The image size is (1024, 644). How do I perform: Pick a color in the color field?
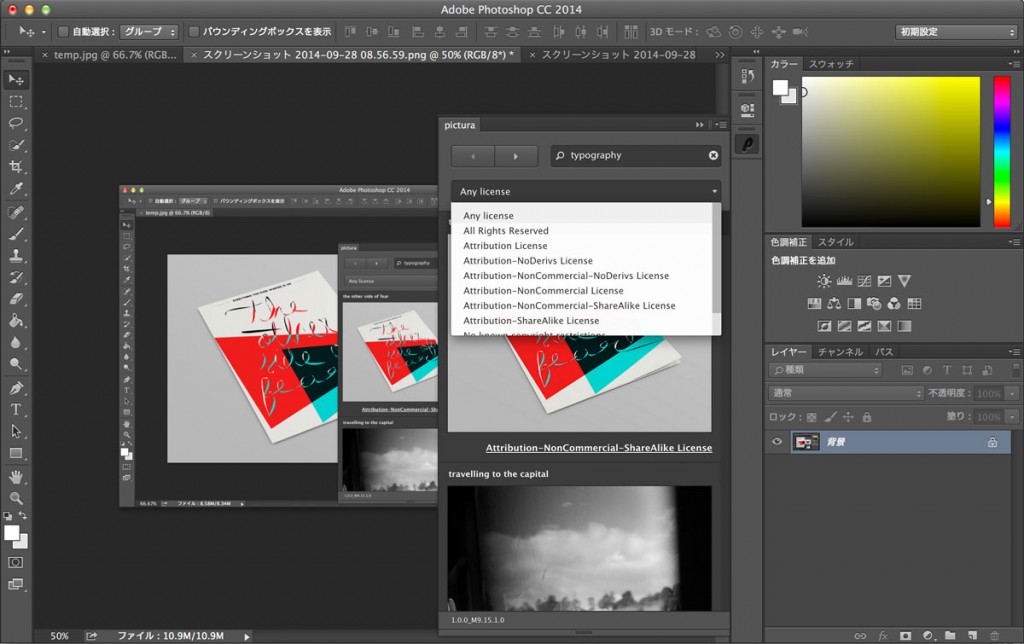coord(891,152)
